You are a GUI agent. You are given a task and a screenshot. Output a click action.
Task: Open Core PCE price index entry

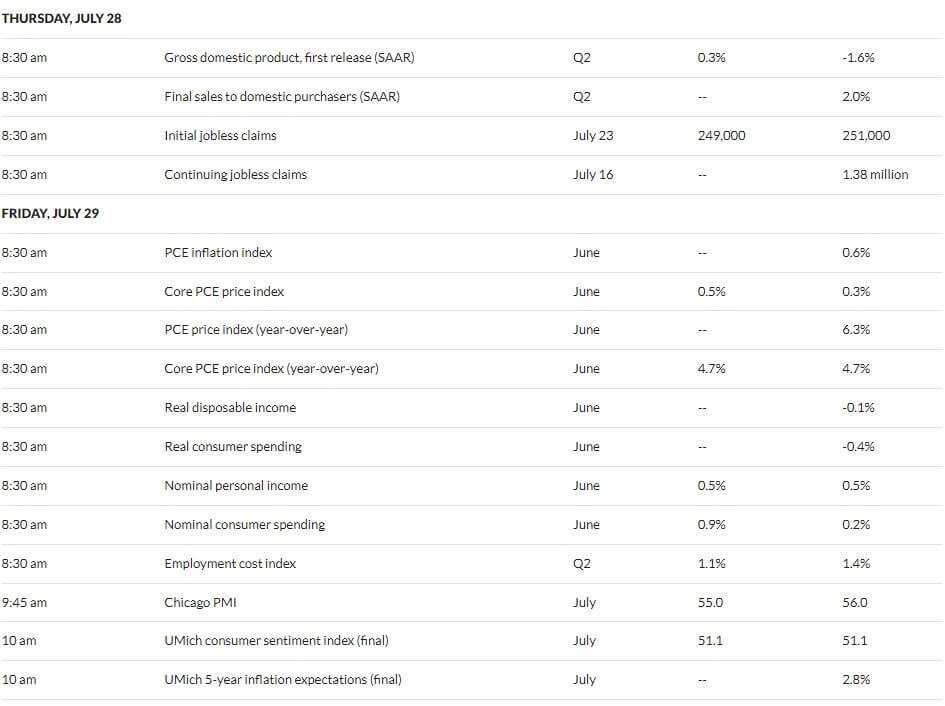pos(224,292)
